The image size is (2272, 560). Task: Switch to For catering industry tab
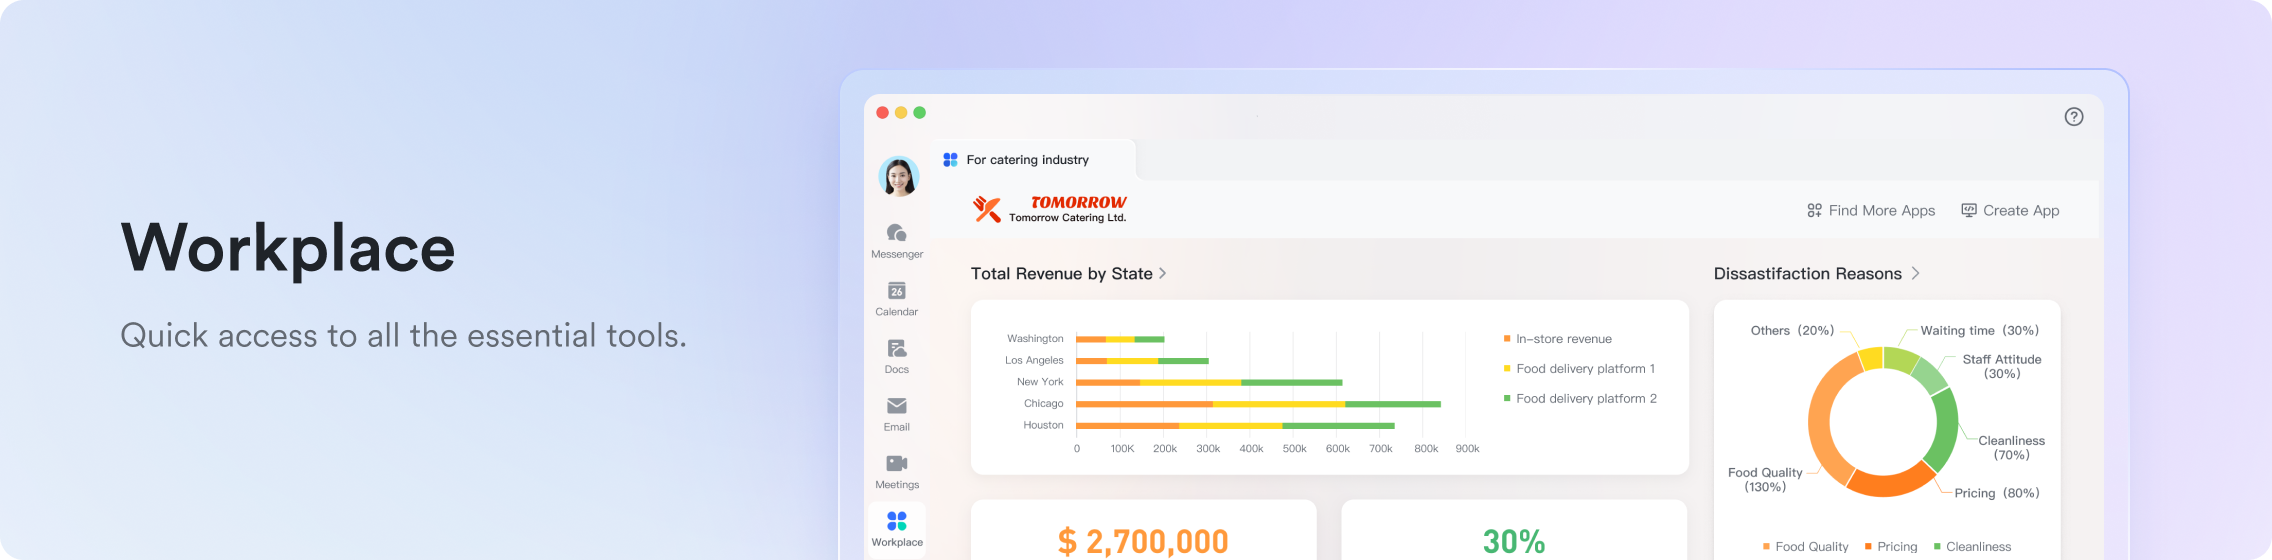(1027, 160)
